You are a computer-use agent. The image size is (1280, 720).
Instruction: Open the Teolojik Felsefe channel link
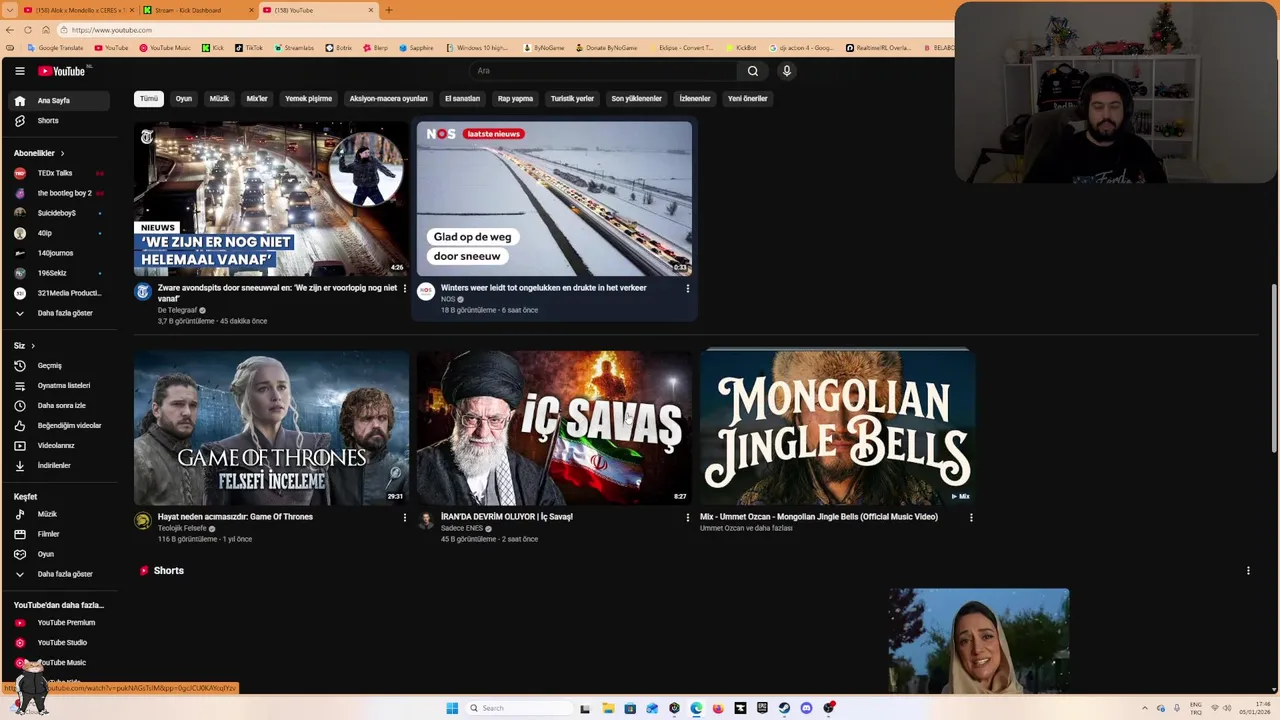point(182,528)
